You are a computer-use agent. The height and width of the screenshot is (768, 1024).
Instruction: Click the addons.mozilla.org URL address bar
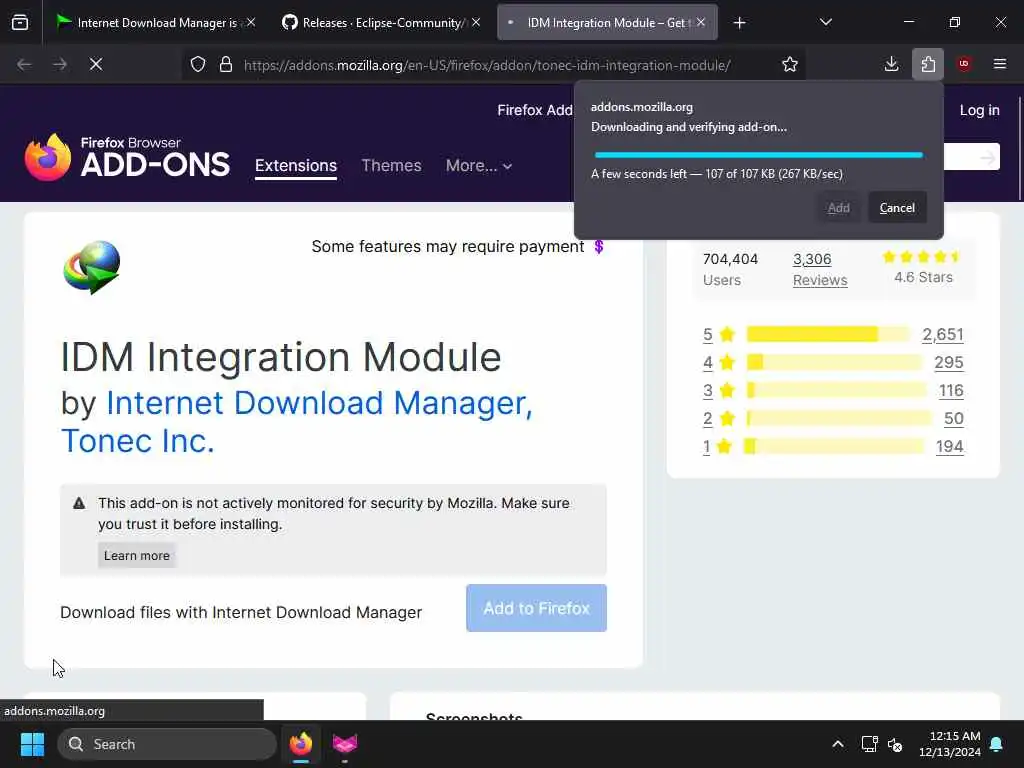coord(487,65)
